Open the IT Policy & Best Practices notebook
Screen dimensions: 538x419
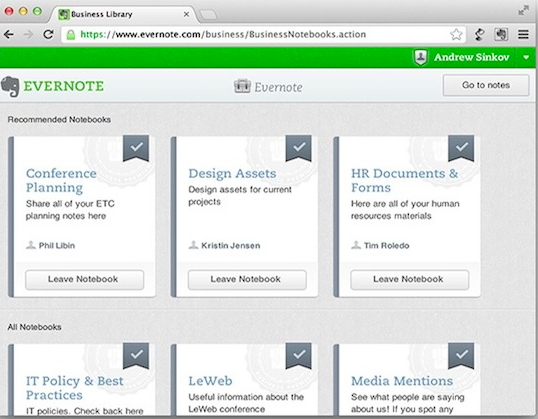74,388
